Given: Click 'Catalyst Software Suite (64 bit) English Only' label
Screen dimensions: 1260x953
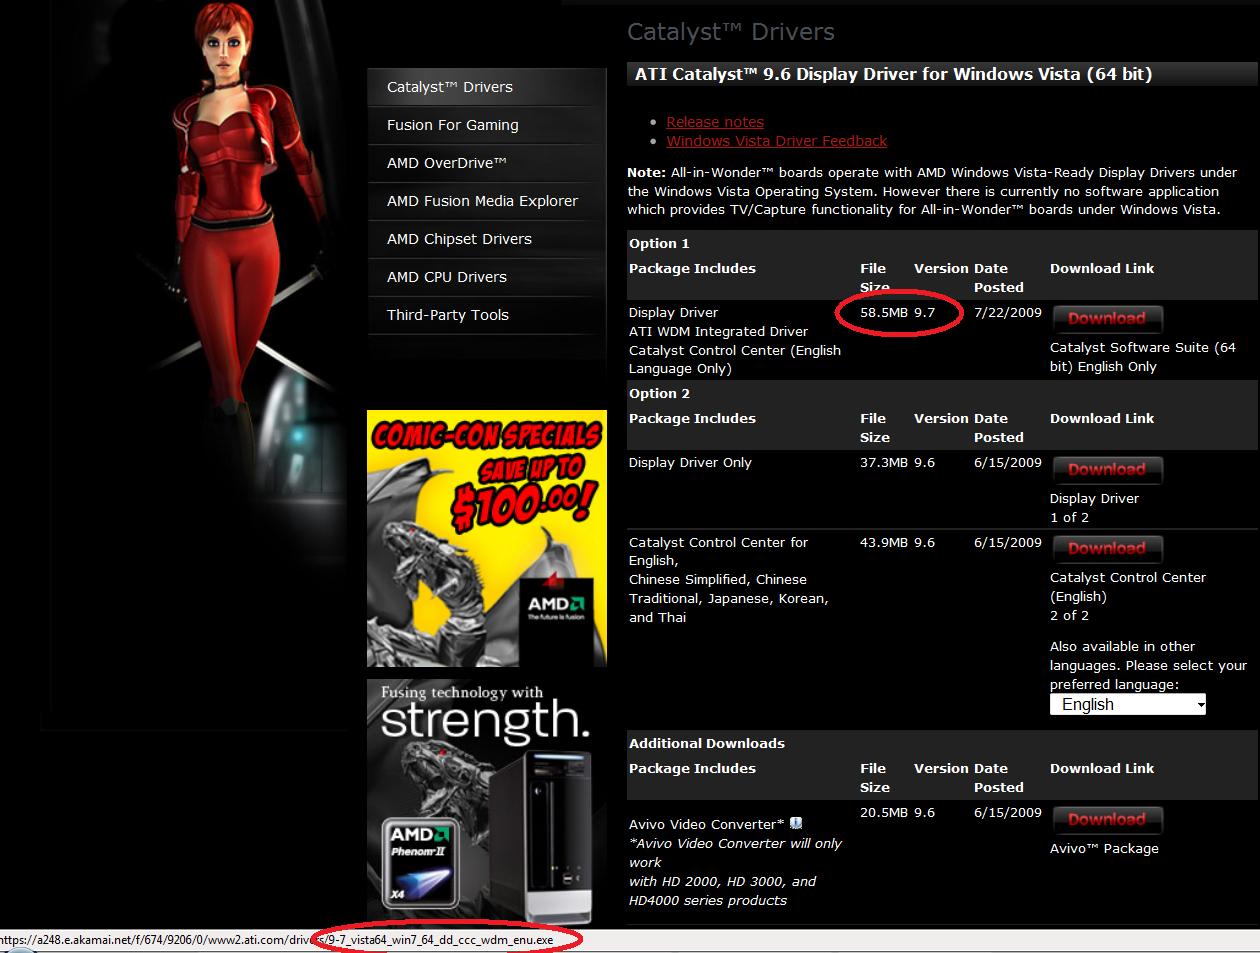Looking at the screenshot, I should 1143,357.
